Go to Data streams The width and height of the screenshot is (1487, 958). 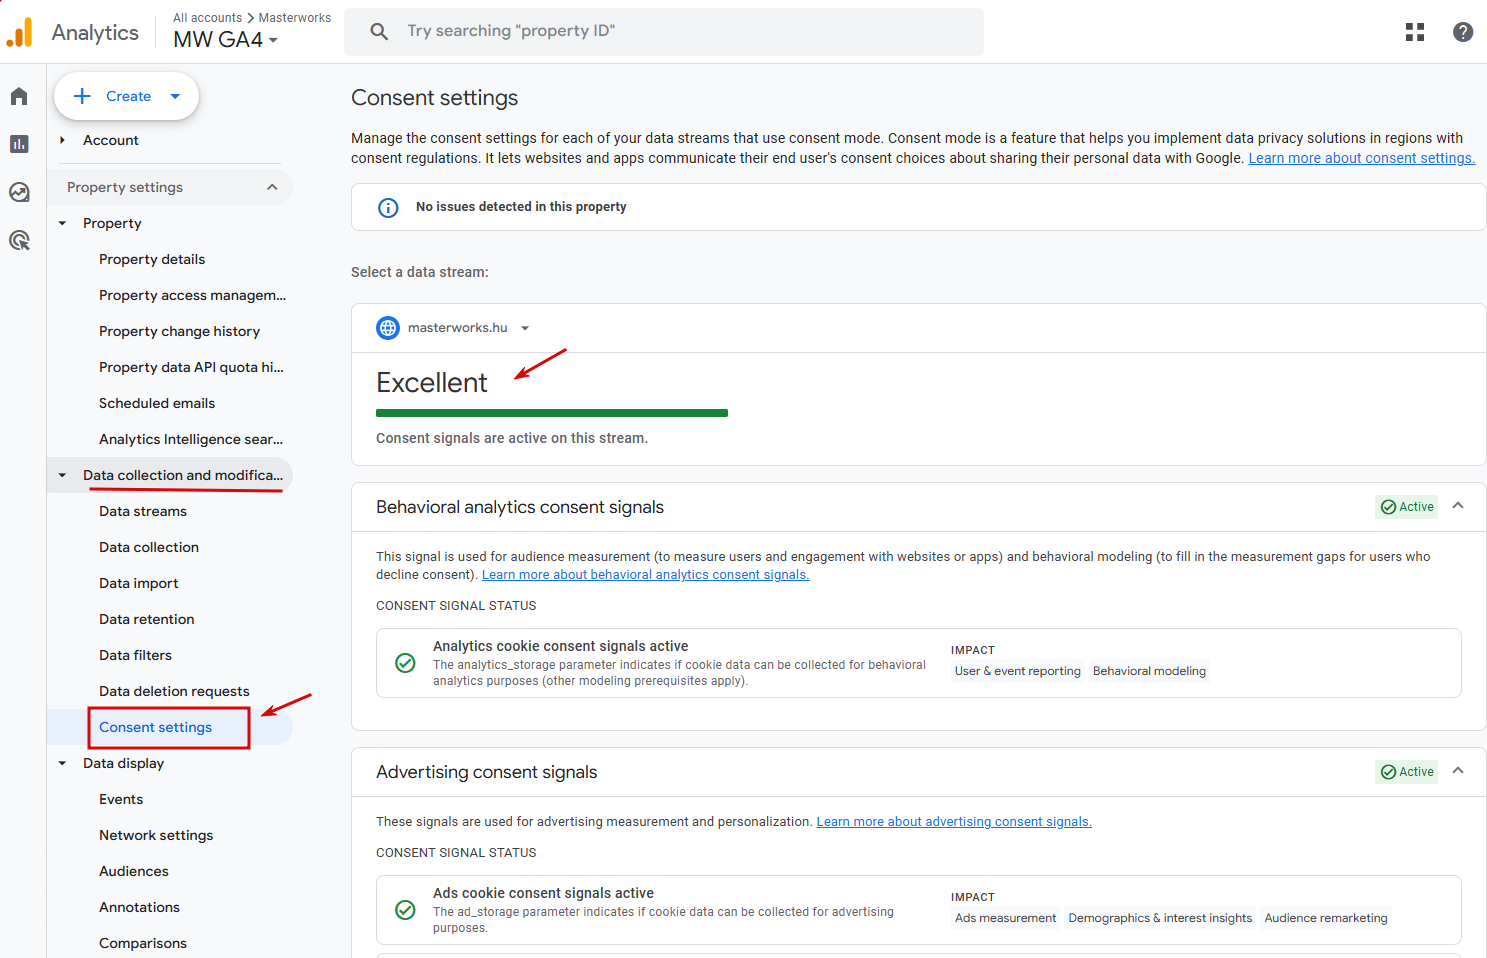point(143,511)
